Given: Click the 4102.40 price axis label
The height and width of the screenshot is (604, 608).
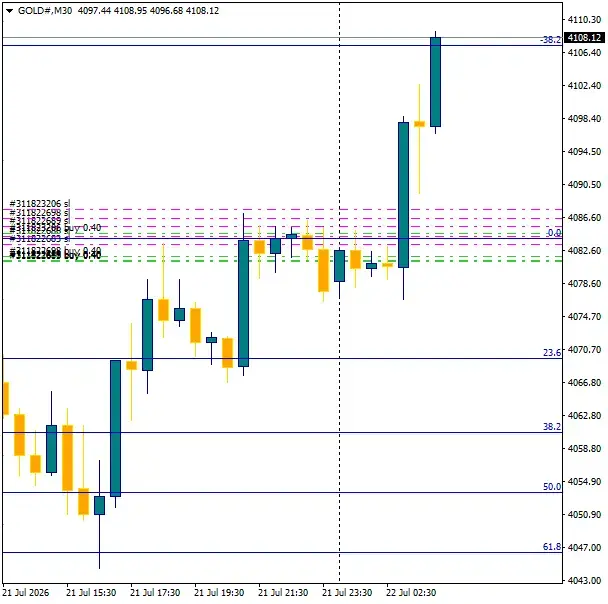Looking at the screenshot, I should click(x=584, y=85).
